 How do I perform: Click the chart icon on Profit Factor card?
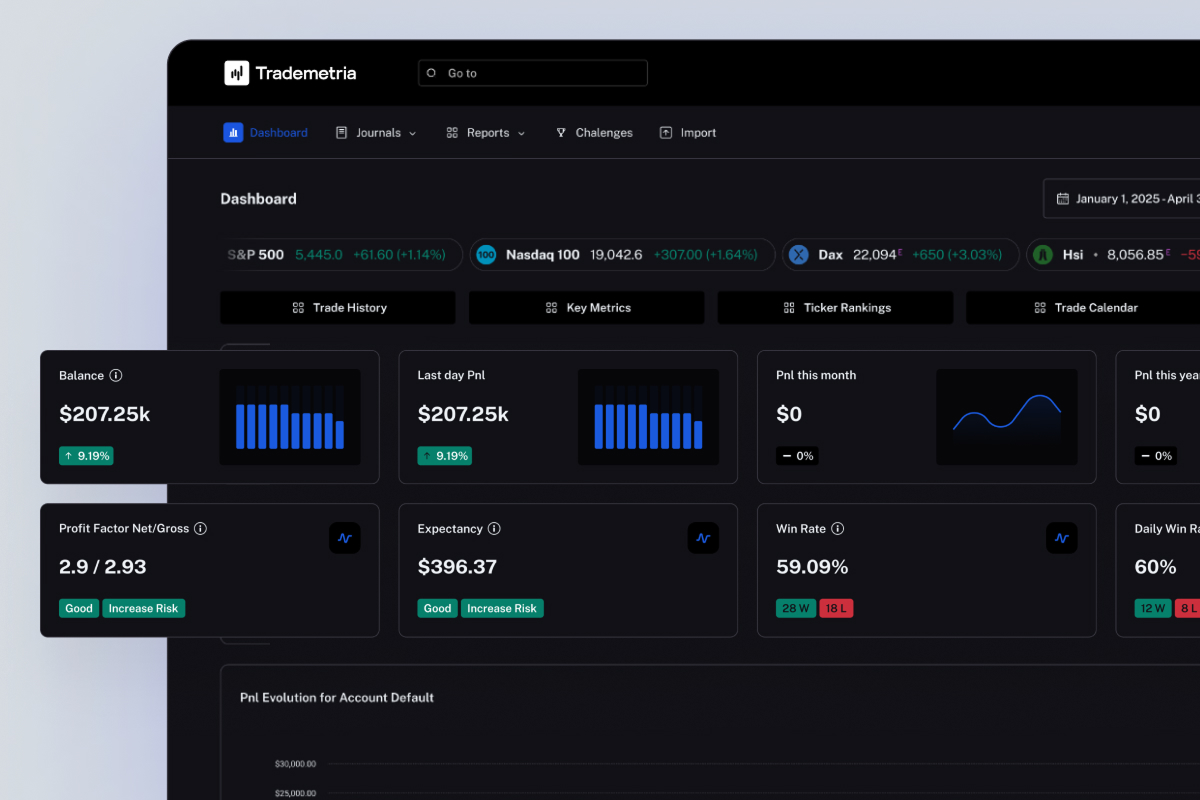click(345, 538)
